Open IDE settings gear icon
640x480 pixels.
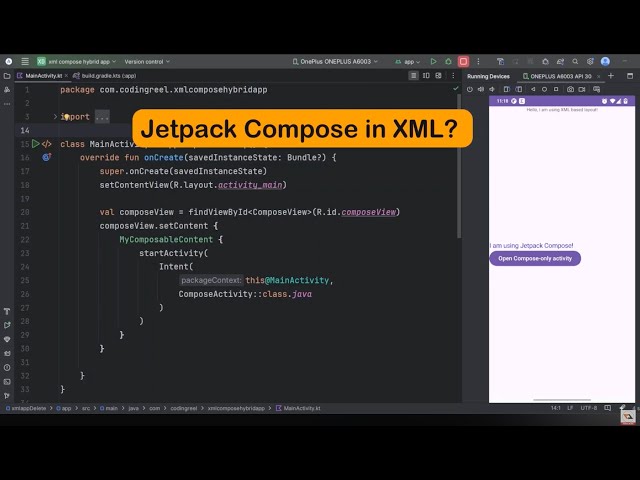click(590, 62)
